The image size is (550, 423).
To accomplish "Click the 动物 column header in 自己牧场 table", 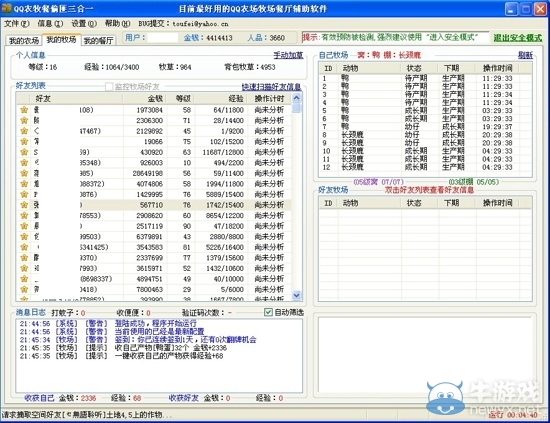I will point(370,68).
